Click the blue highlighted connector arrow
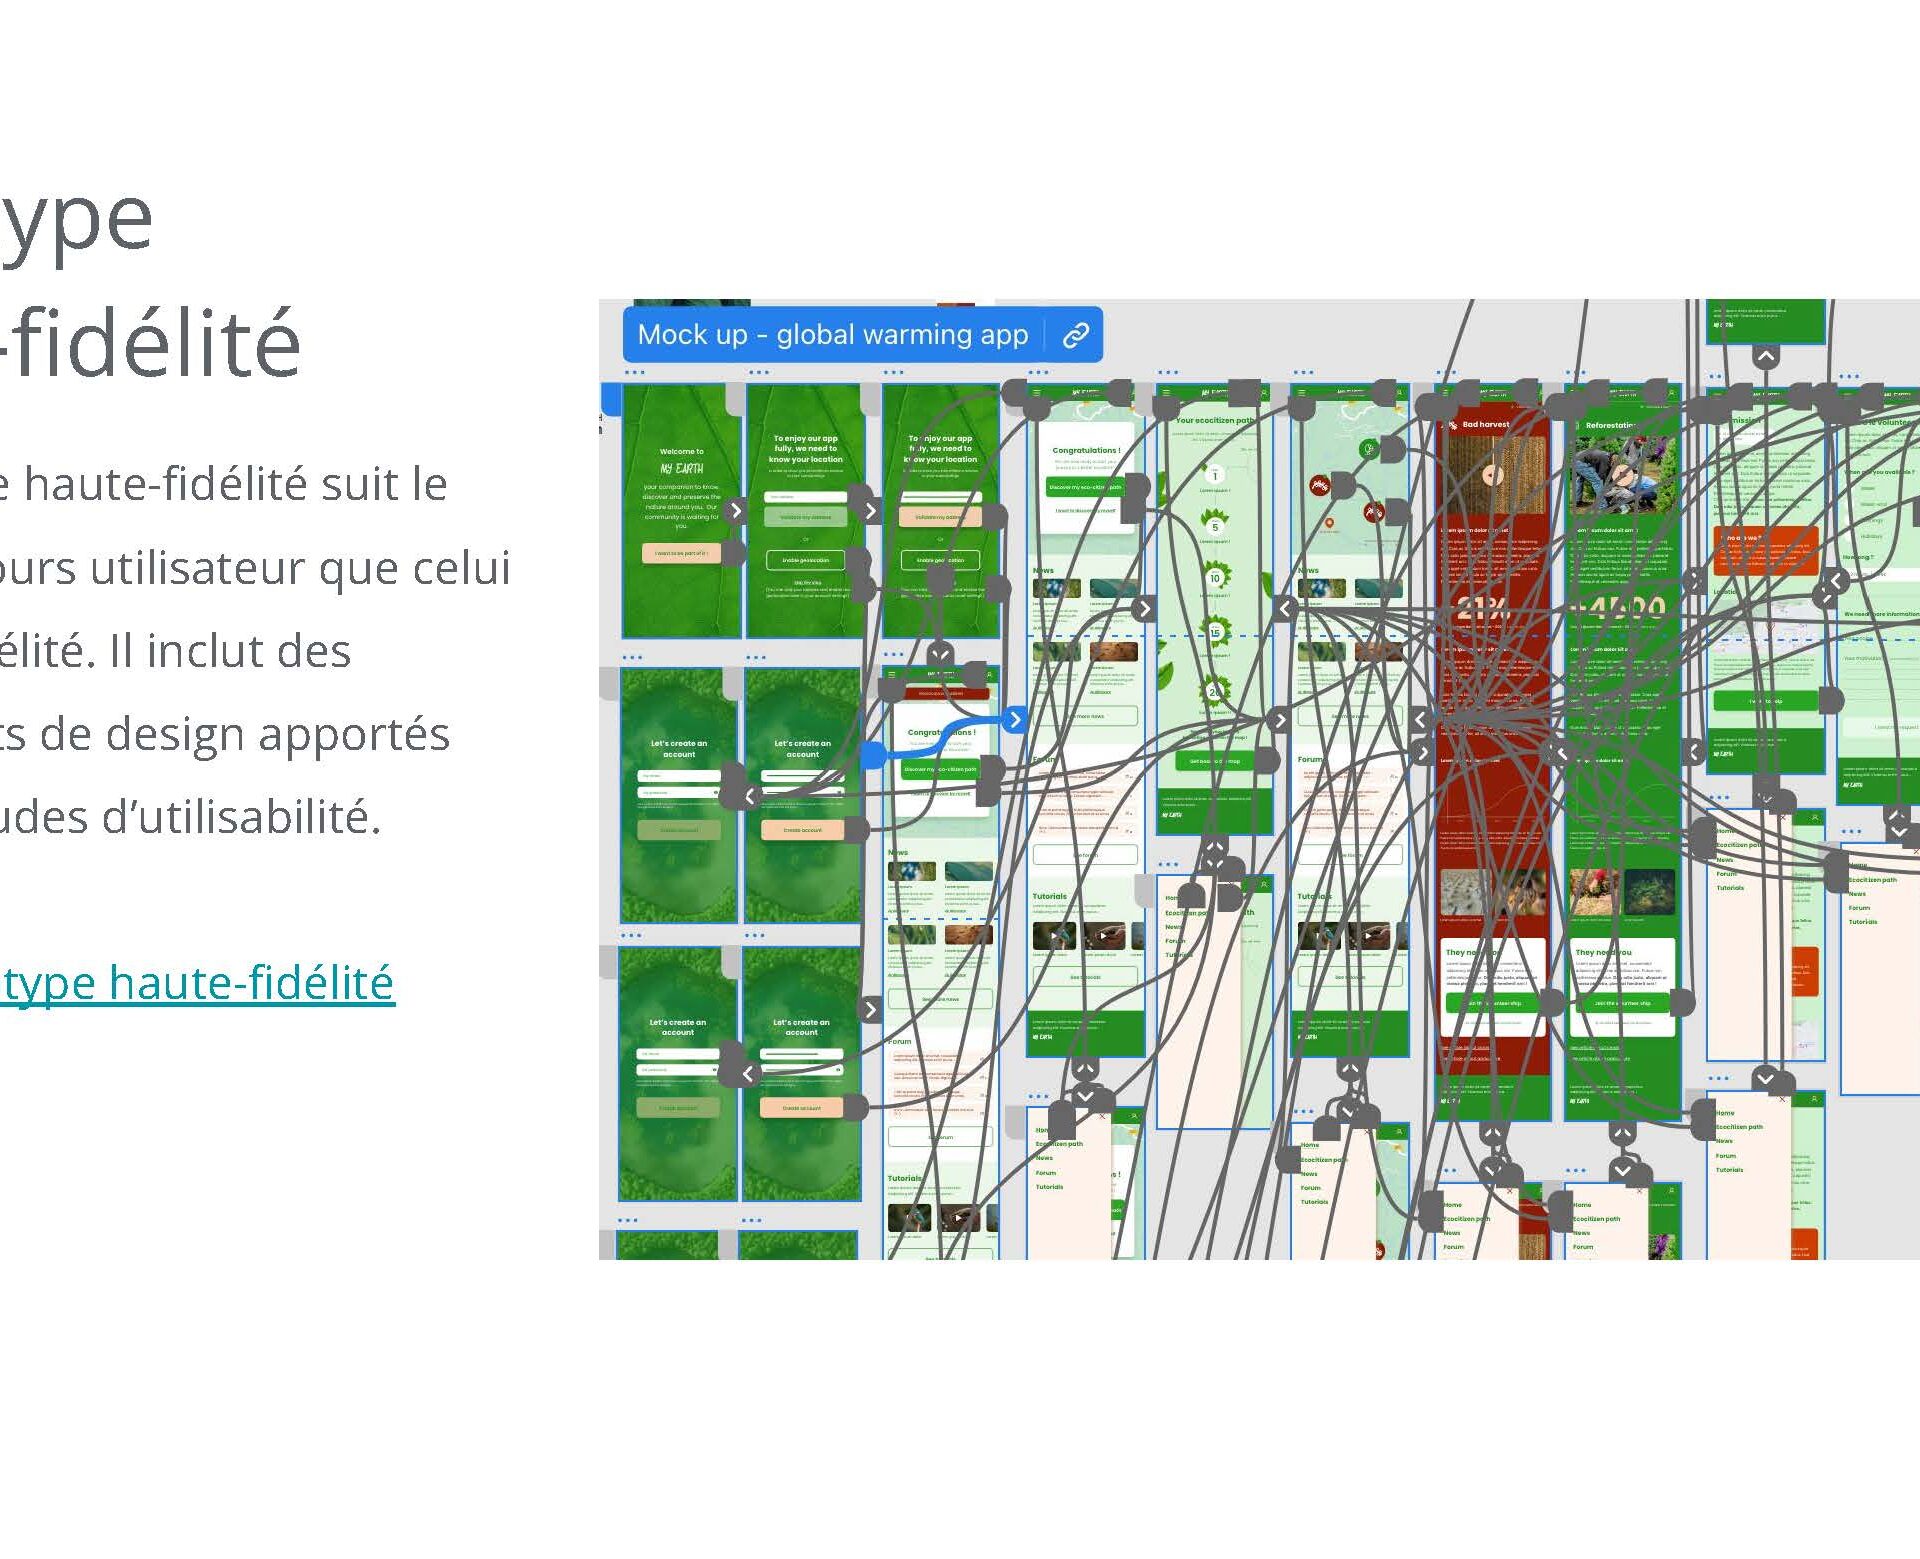The height and width of the screenshot is (1559, 1920). [x=1014, y=719]
